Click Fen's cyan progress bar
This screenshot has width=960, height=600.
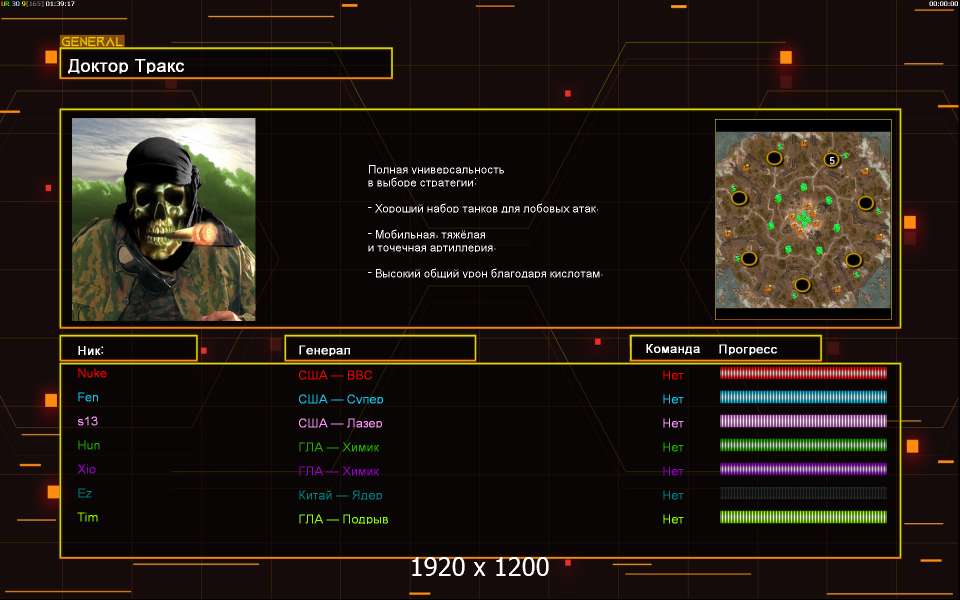coord(803,397)
